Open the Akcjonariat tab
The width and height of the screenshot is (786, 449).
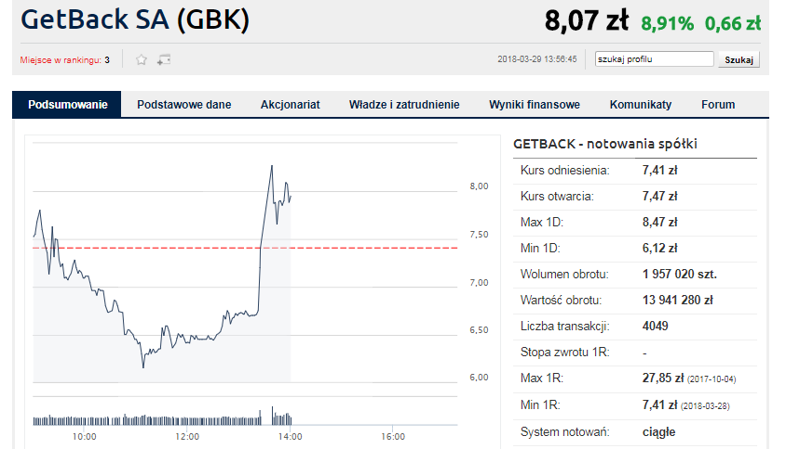[290, 104]
